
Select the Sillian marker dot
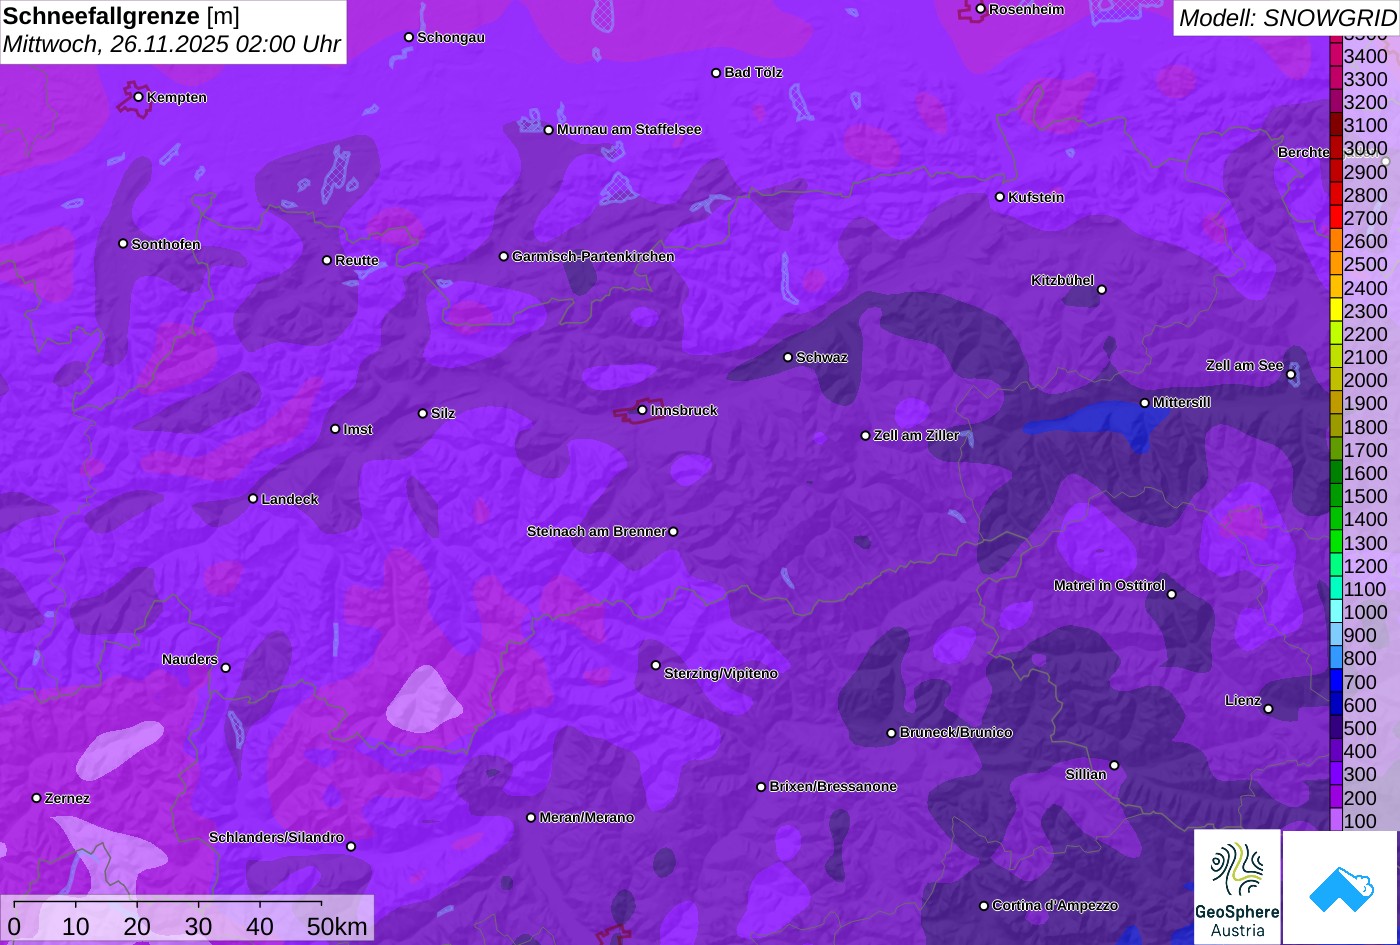pos(1114,766)
